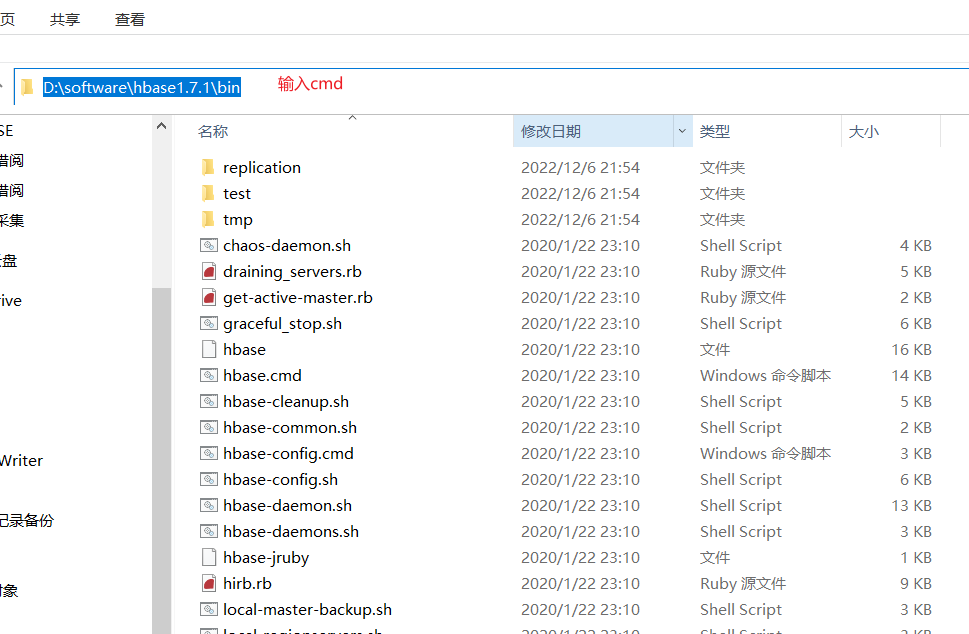Click the 文件夹 type of replication
The image size is (969, 634).
722,167
